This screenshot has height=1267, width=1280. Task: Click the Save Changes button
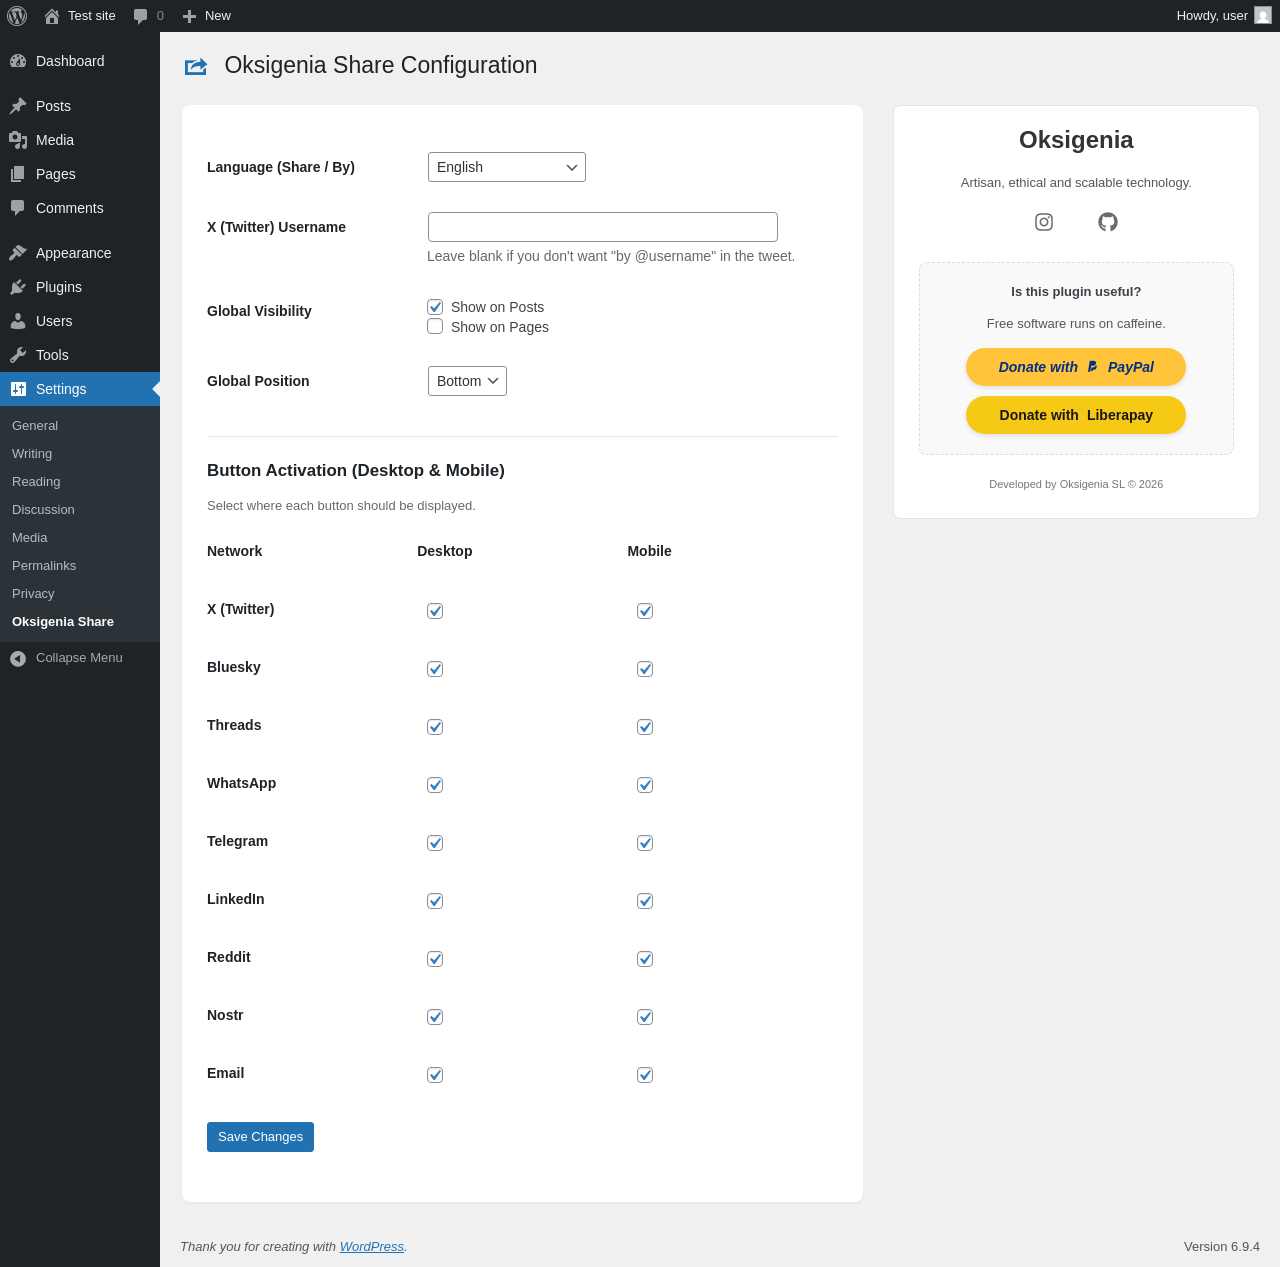[260, 1137]
